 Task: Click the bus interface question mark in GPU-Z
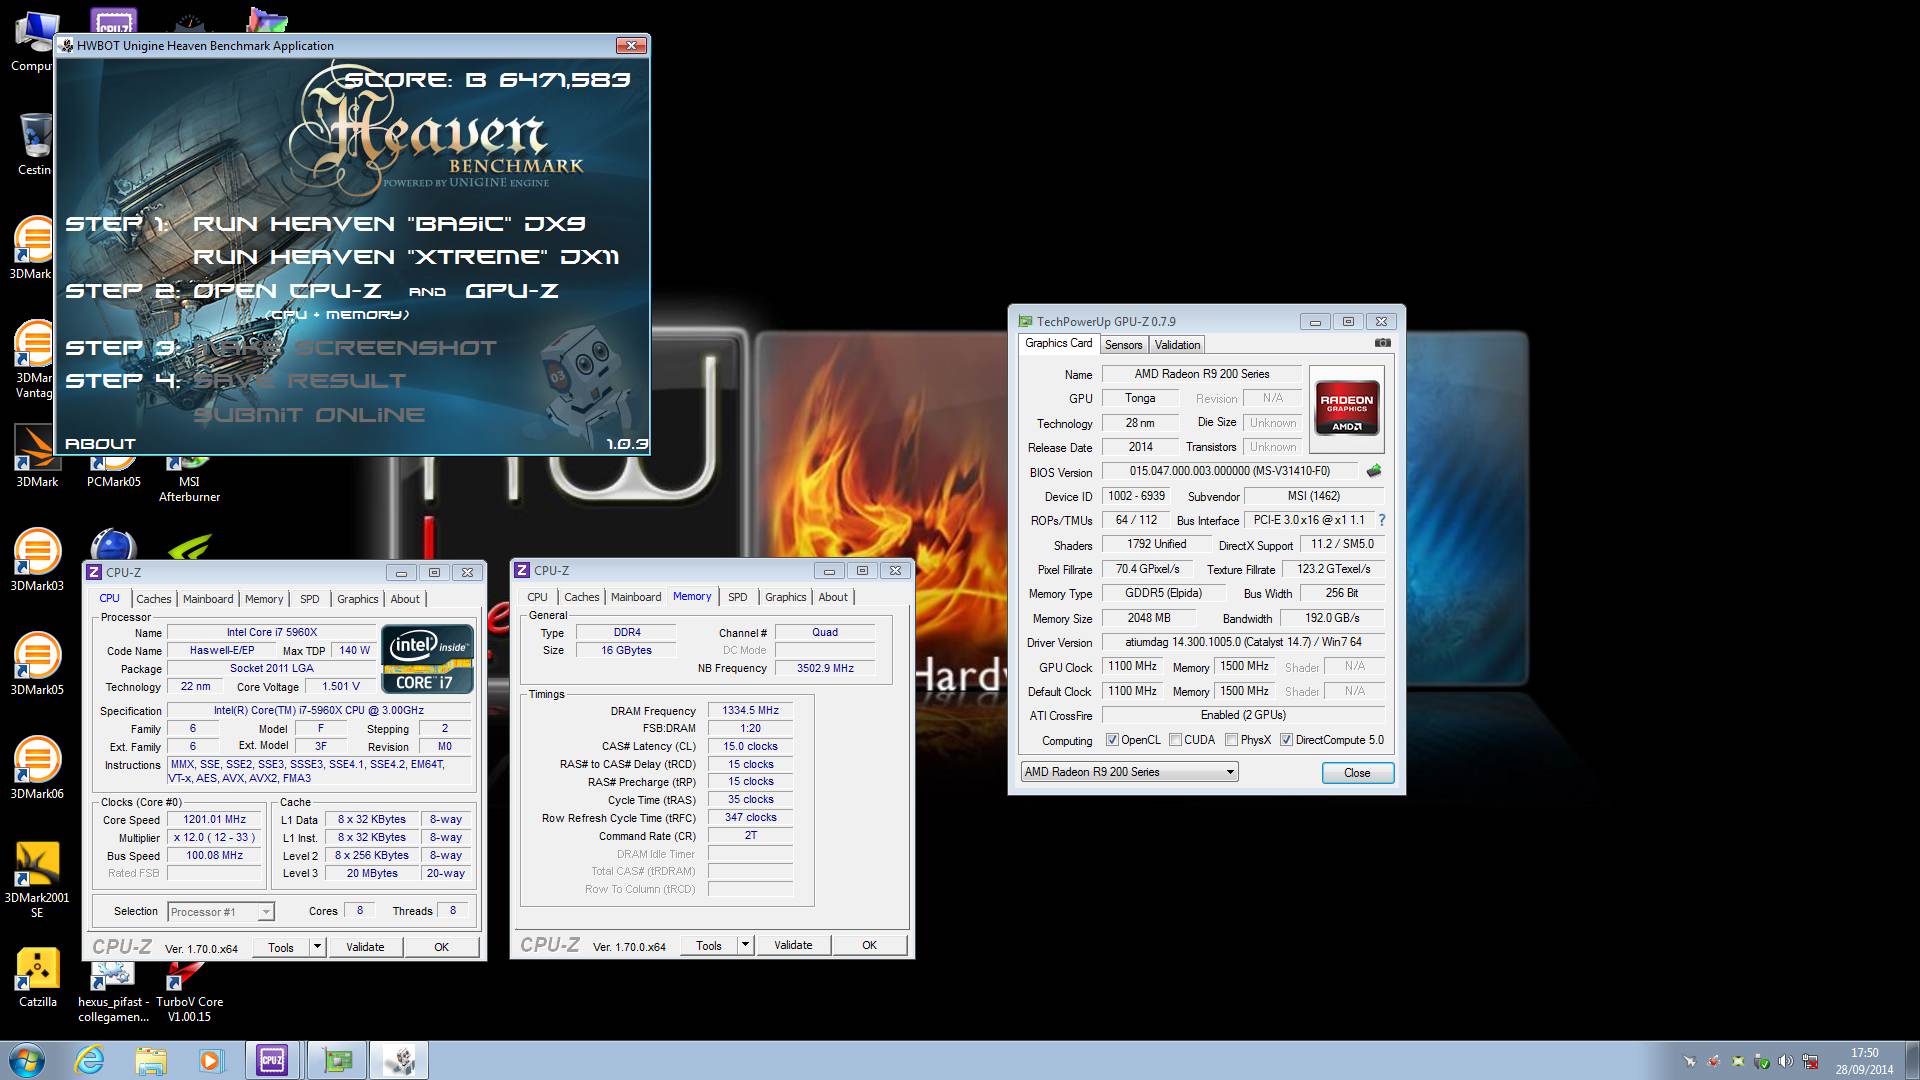point(1382,520)
